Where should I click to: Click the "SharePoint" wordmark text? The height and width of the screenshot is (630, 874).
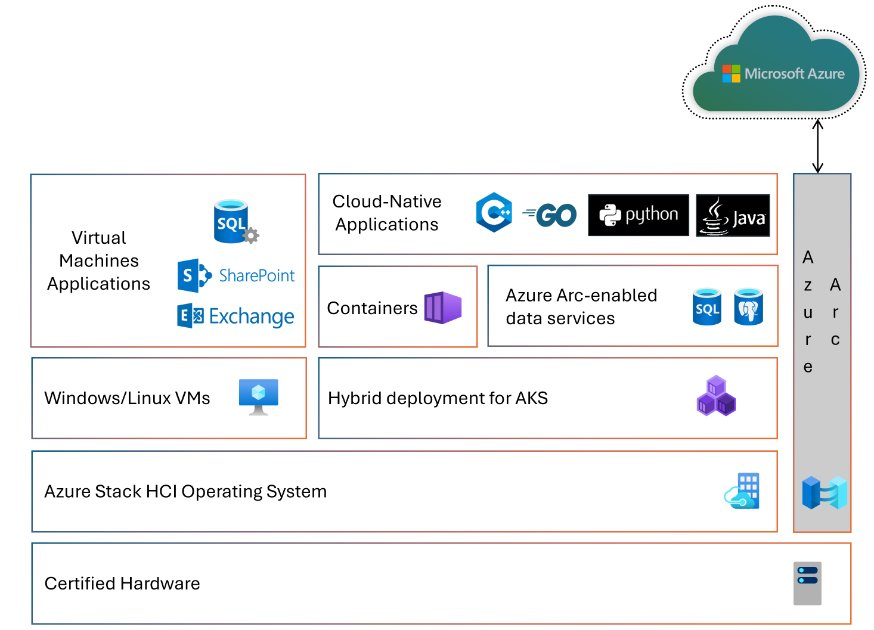coord(256,275)
